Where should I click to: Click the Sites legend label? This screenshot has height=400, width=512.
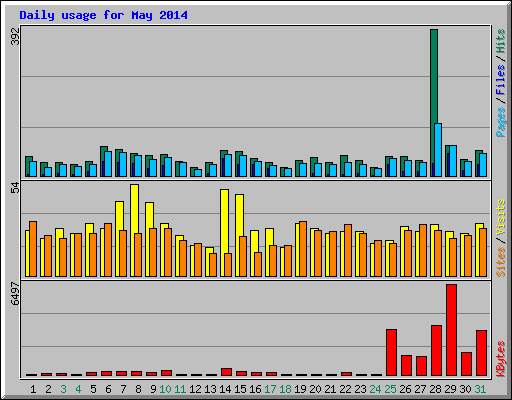click(x=501, y=262)
